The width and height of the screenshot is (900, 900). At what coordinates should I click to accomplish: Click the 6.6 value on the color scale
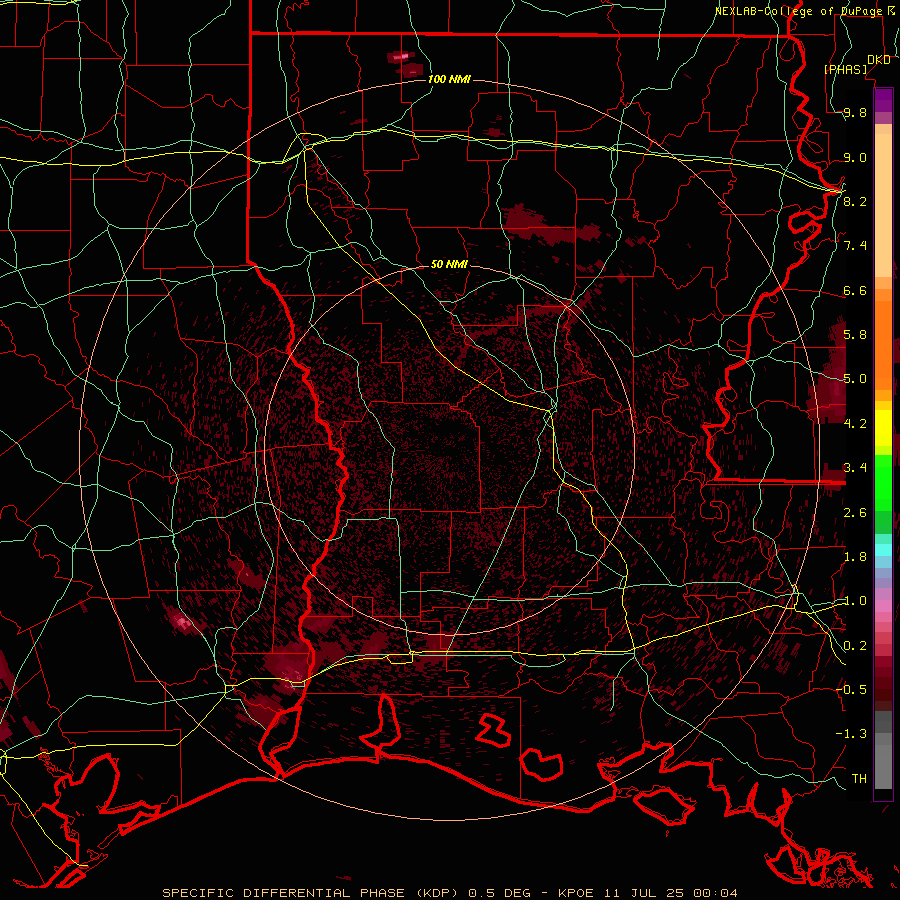[x=855, y=291]
